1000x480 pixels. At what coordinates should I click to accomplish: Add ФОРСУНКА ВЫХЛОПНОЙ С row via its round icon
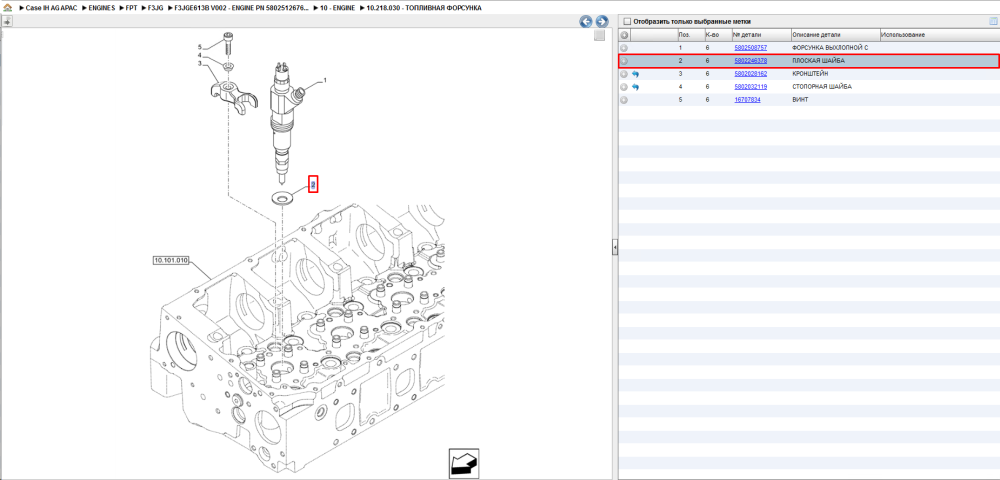(624, 48)
